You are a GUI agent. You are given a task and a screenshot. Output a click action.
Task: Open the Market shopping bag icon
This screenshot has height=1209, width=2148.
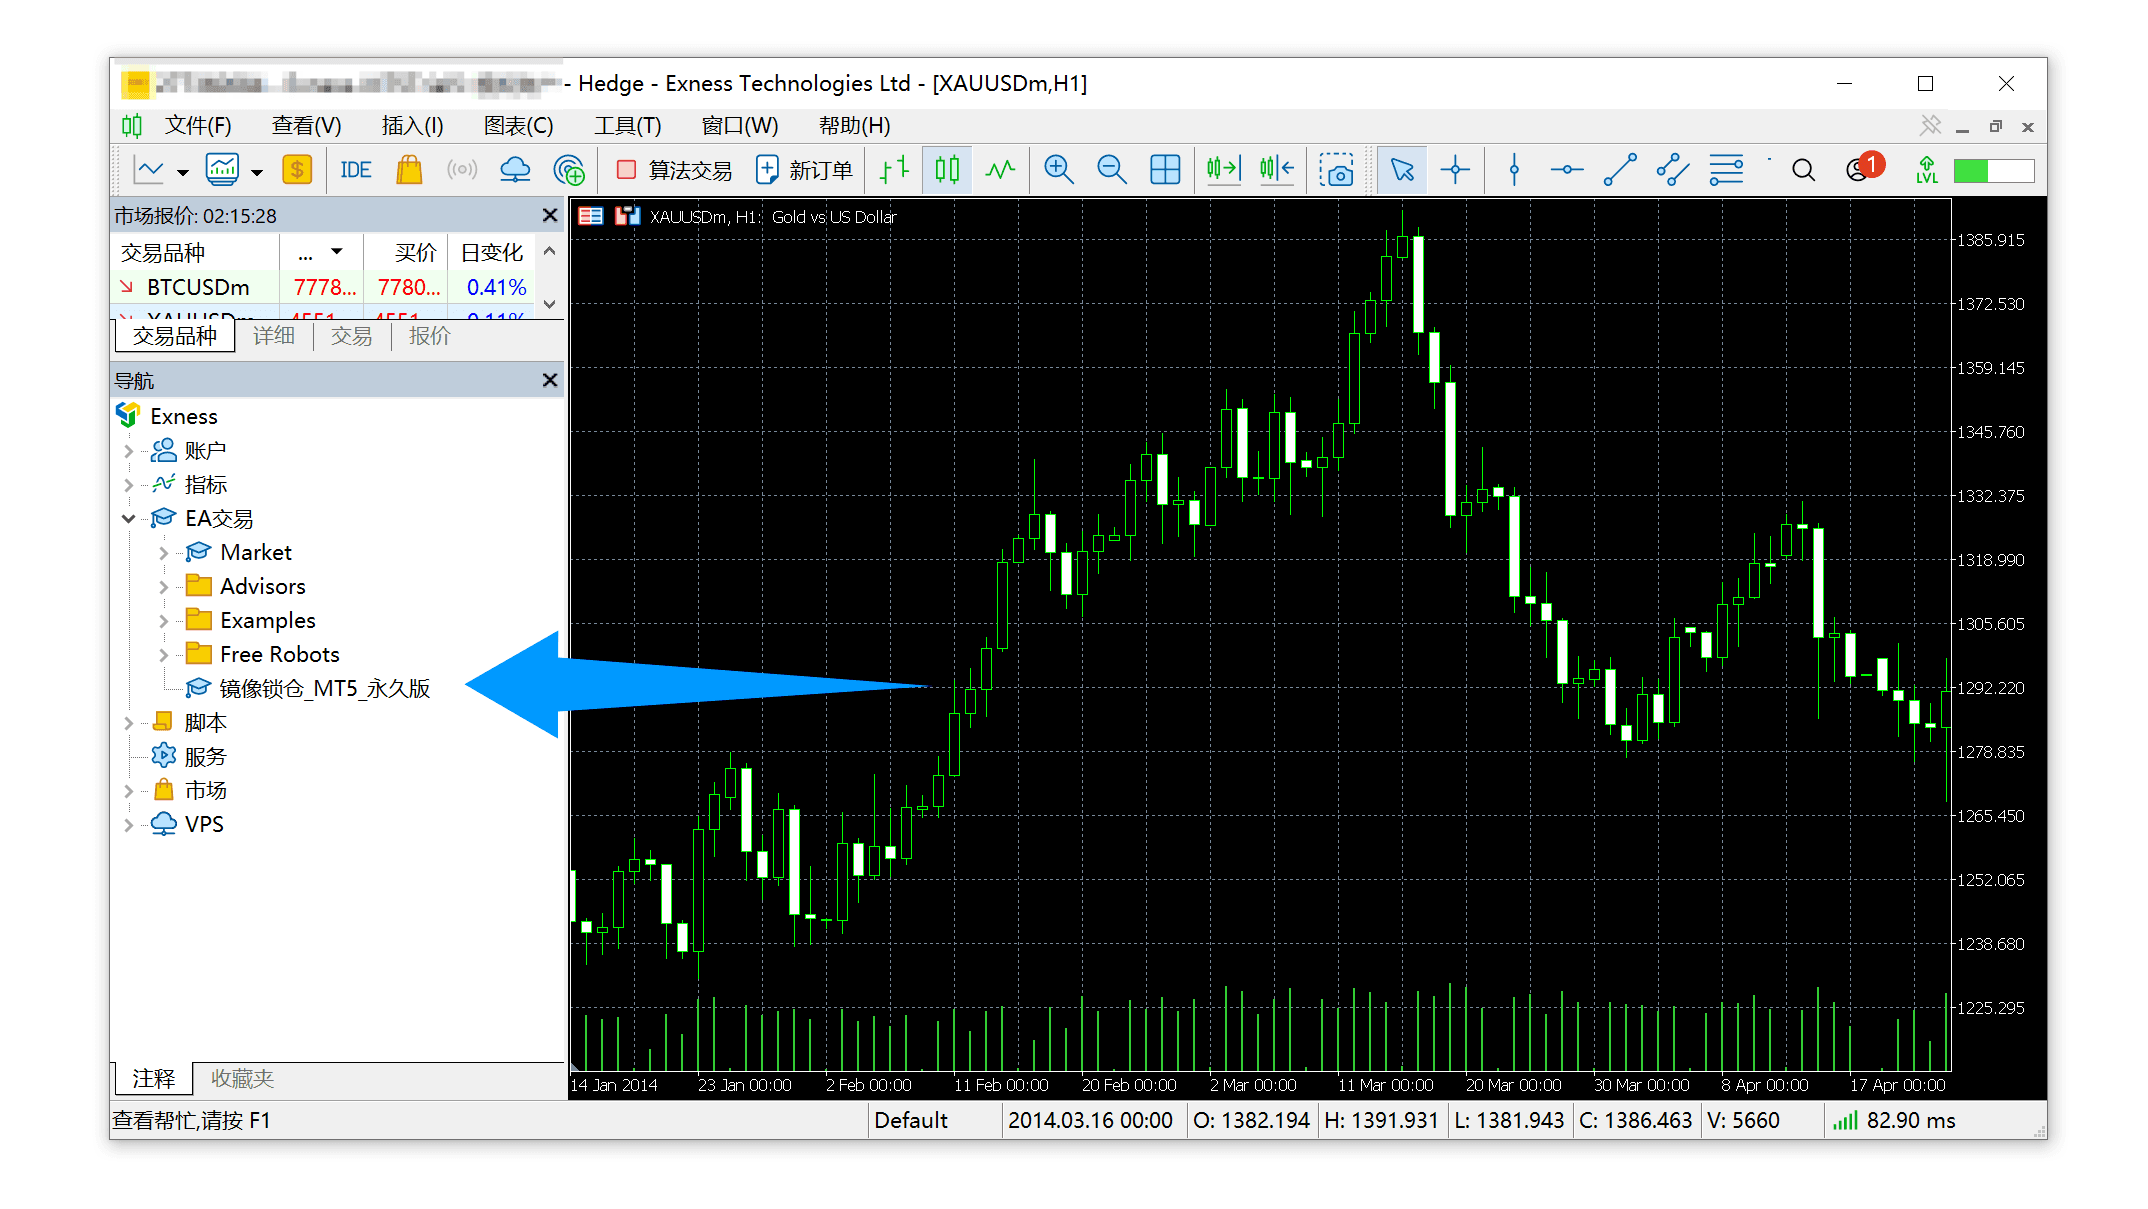(x=409, y=170)
